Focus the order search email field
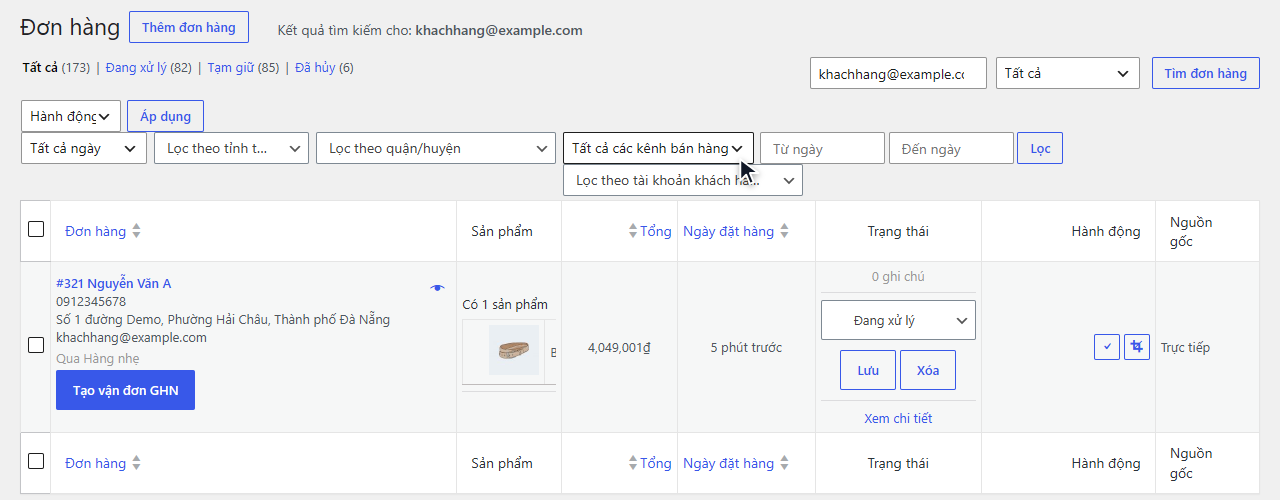 click(x=898, y=73)
